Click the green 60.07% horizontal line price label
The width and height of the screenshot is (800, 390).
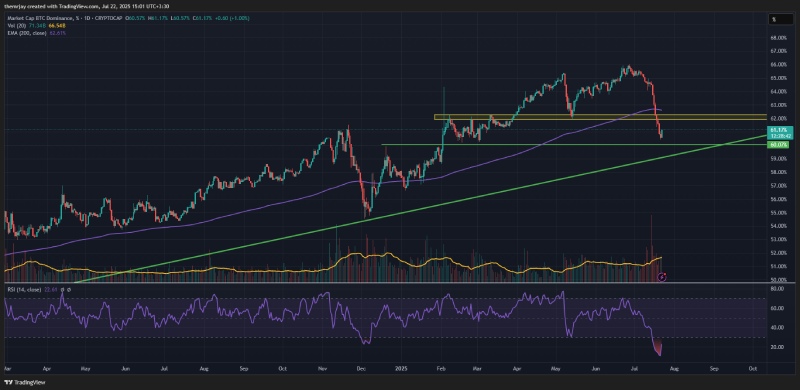click(x=778, y=145)
